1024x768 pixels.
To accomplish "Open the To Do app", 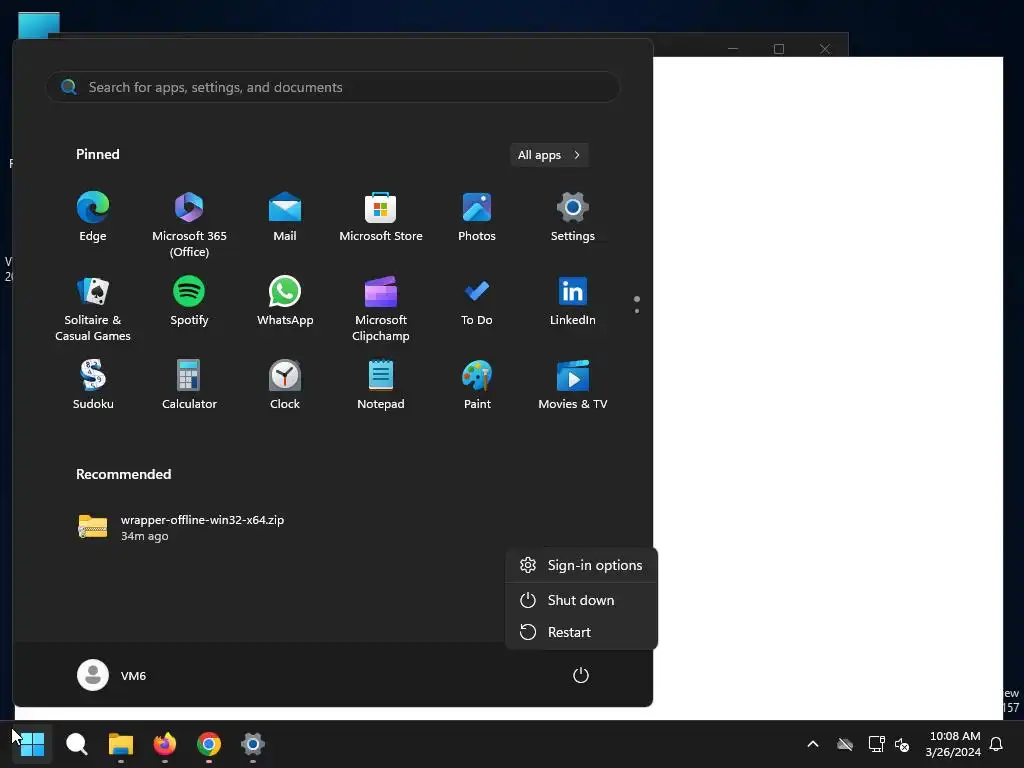I will click(477, 301).
